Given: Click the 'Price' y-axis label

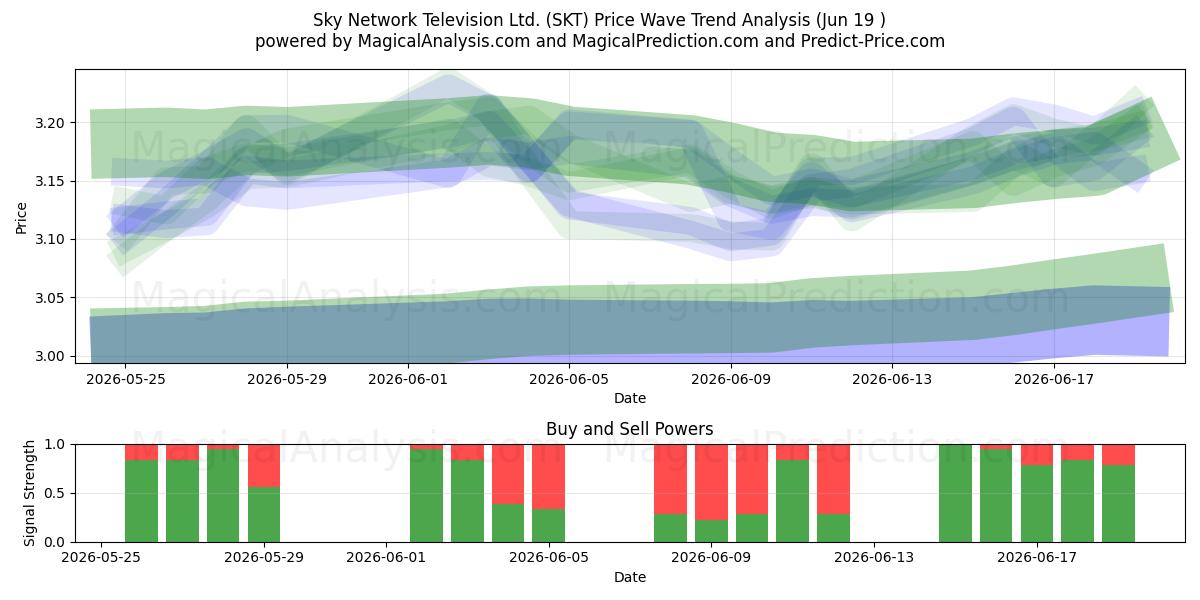Looking at the screenshot, I should click(x=22, y=216).
